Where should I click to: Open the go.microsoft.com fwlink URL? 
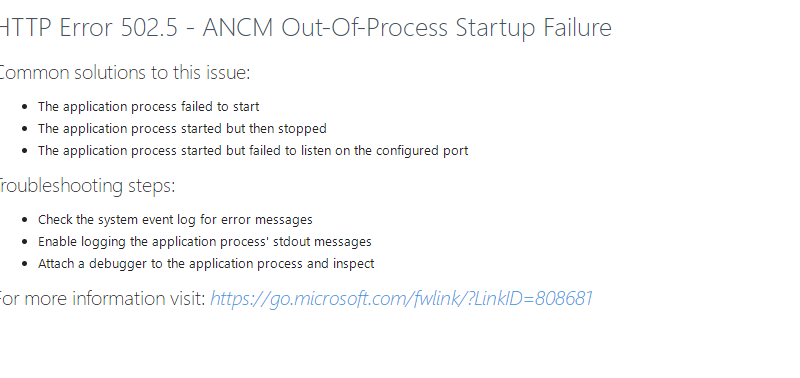(x=401, y=298)
